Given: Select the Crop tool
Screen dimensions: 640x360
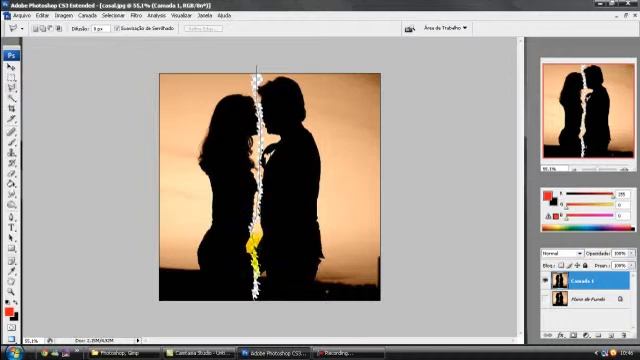Looking at the screenshot, I should point(11,109).
